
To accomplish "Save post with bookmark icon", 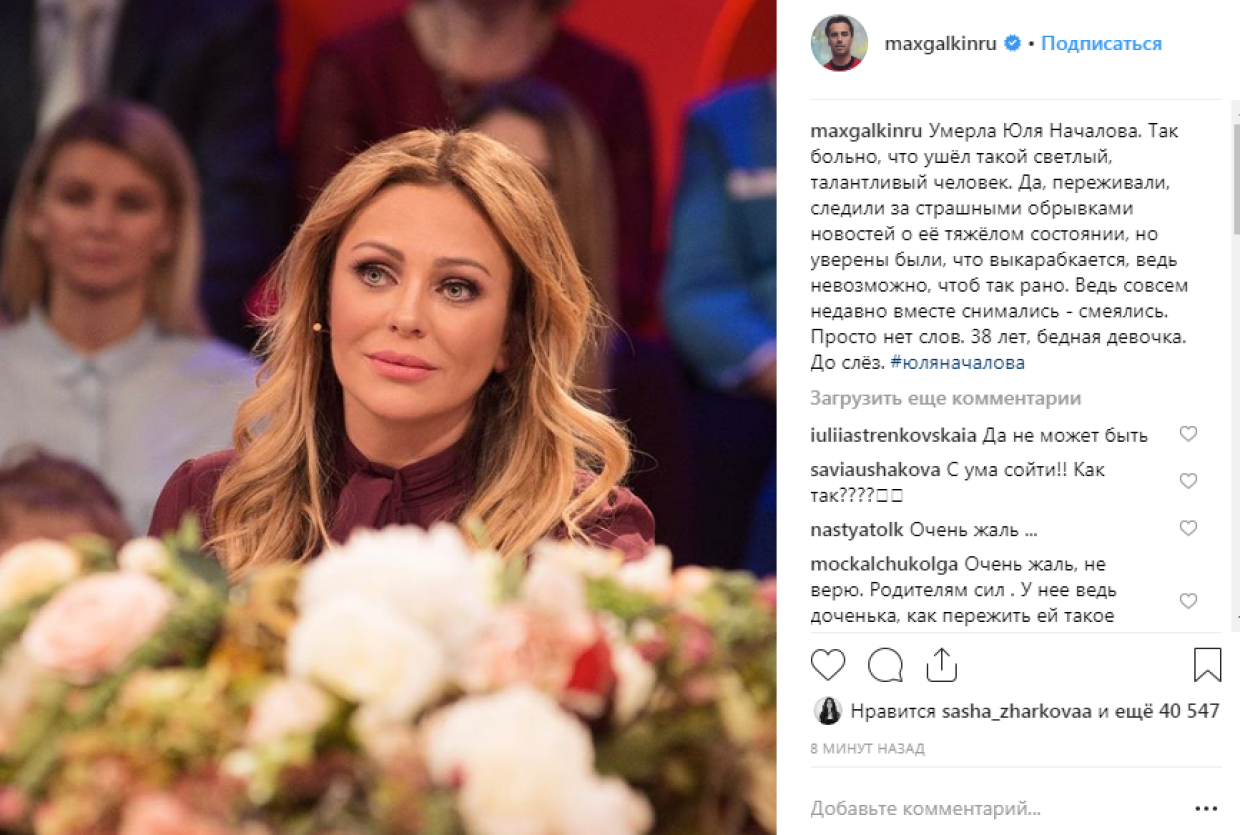I will 1208,665.
